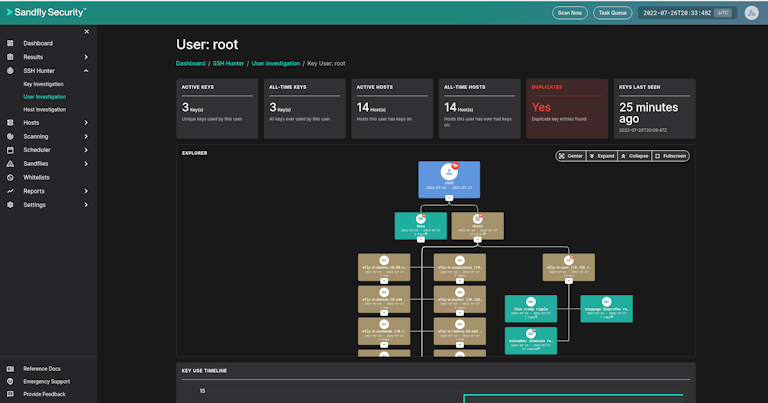Close the sidebar with the X icon
This screenshot has height=403, width=768.
[x=87, y=31]
